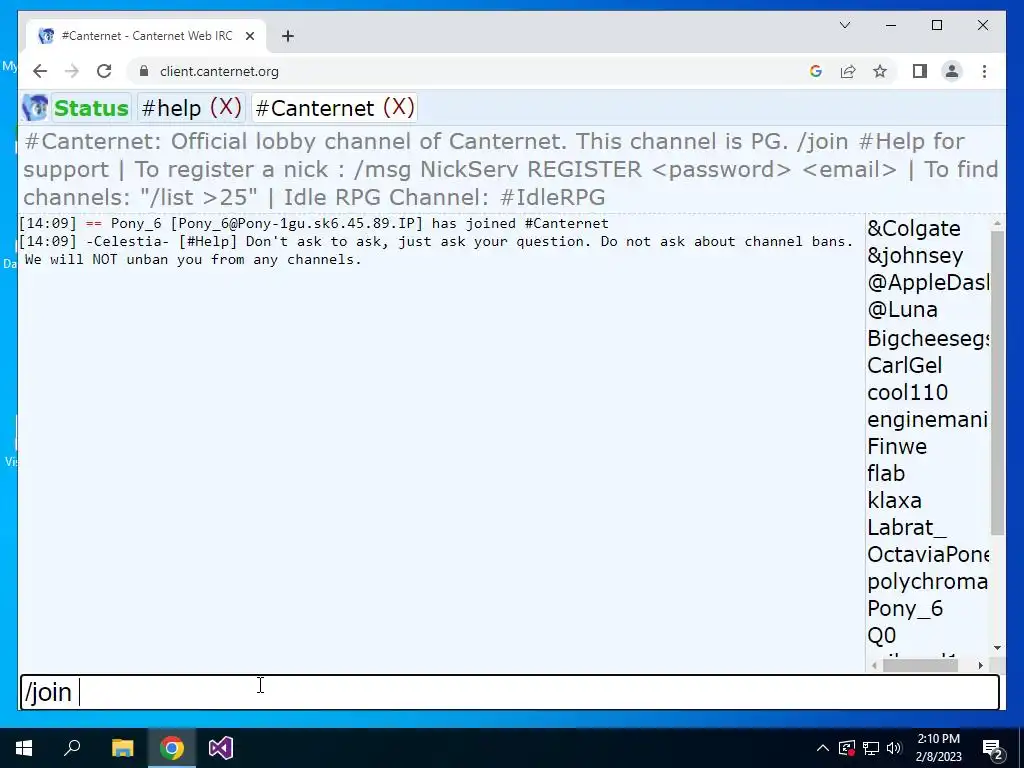Open network status tray icon
Image resolution: width=1024 pixels, height=768 pixels.
click(871, 748)
